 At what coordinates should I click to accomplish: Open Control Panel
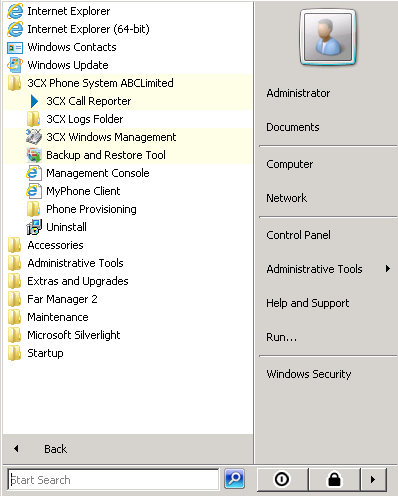point(298,235)
